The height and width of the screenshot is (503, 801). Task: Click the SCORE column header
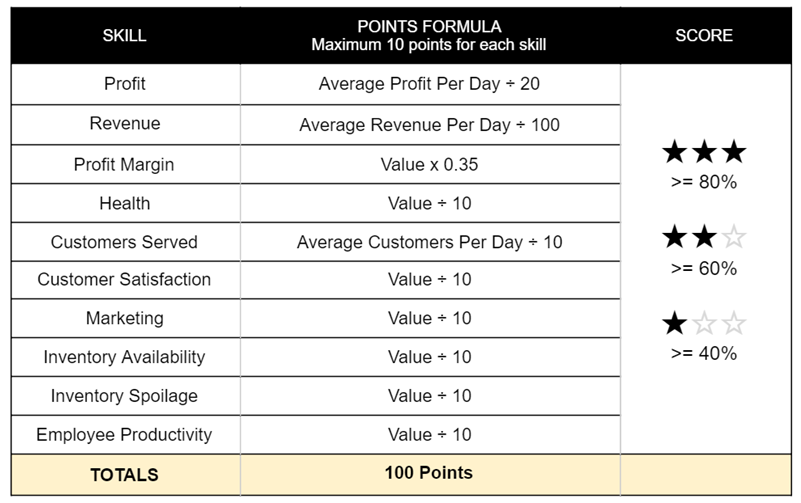[x=705, y=36]
